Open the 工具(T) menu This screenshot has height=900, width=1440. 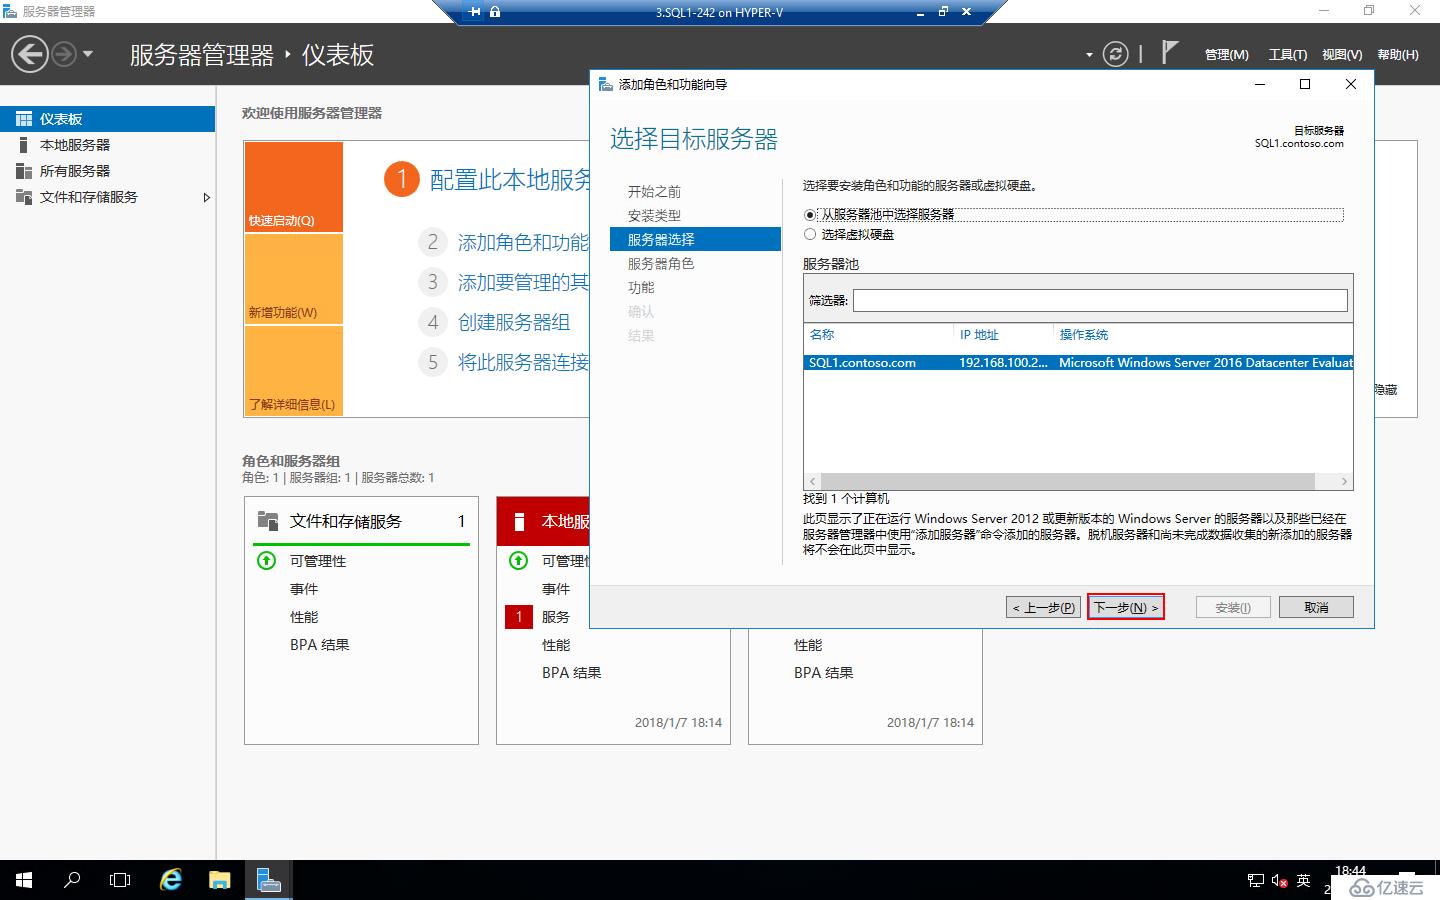tap(1287, 55)
